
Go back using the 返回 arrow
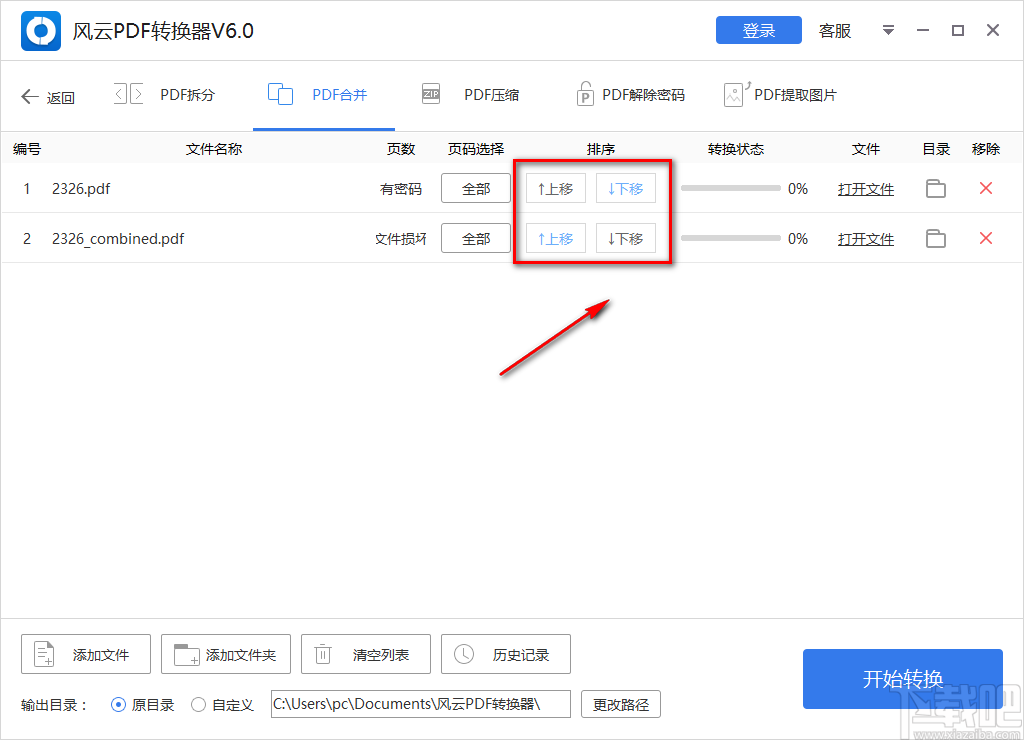[47, 97]
